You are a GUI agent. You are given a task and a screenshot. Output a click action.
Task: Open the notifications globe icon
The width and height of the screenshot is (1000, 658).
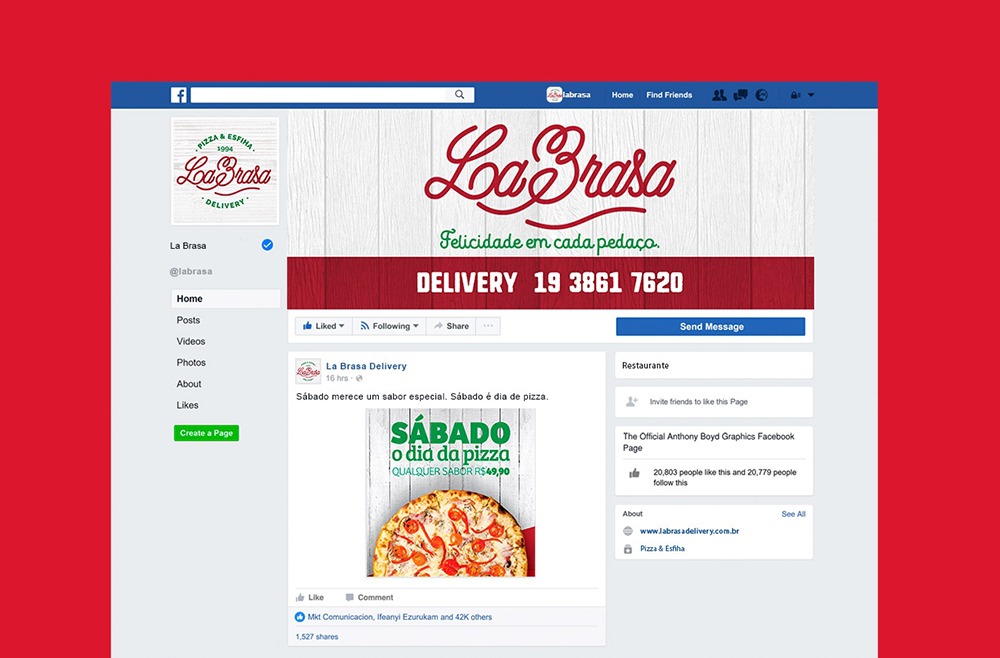pos(761,95)
